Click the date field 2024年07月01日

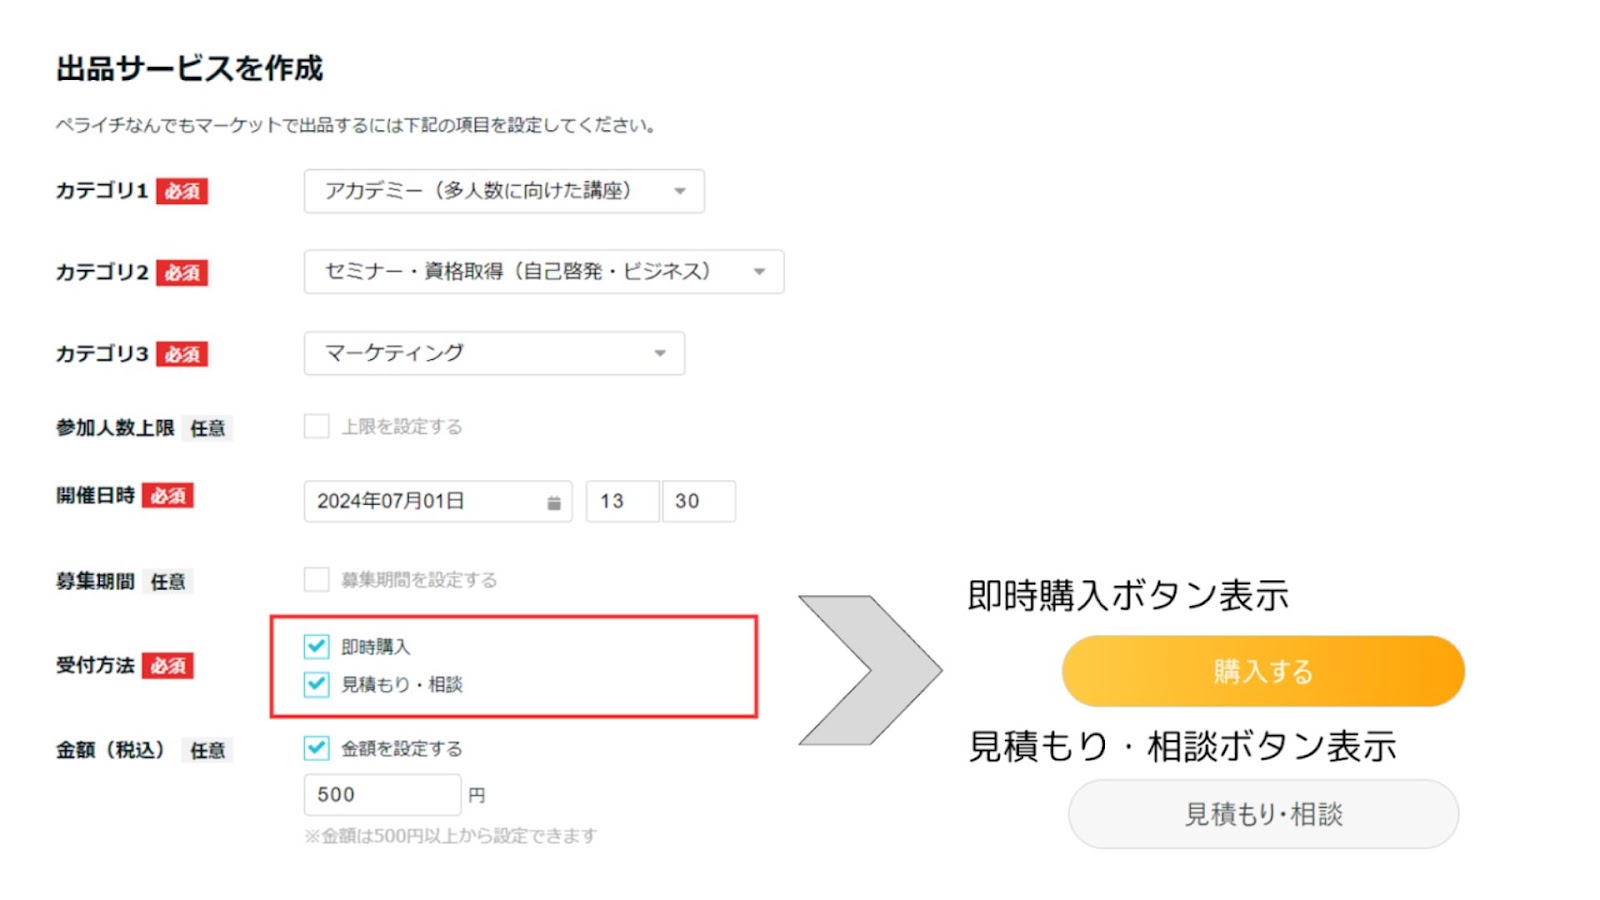click(x=425, y=502)
